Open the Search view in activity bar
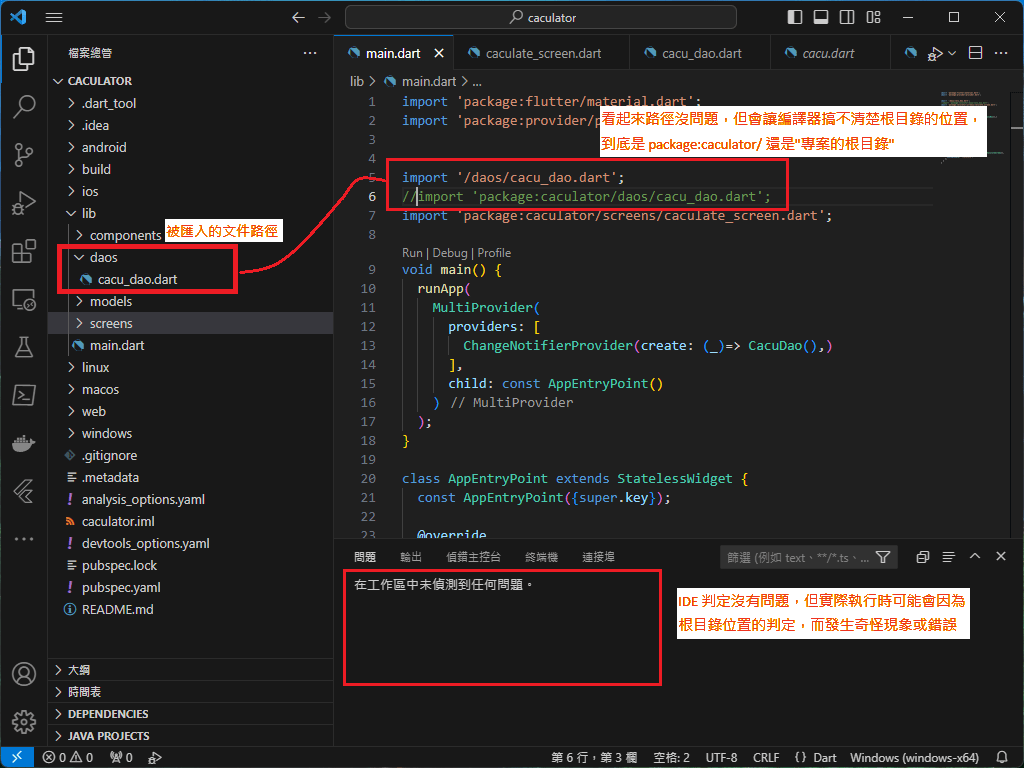The height and width of the screenshot is (768, 1024). click(24, 106)
